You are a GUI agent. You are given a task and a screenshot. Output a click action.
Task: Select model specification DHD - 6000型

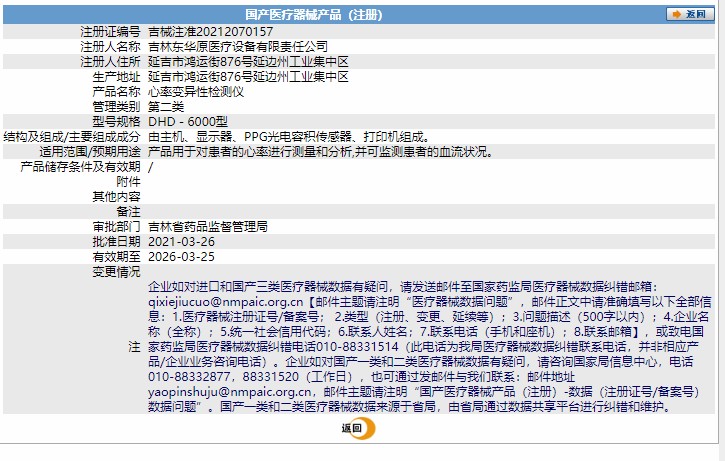click(x=188, y=122)
